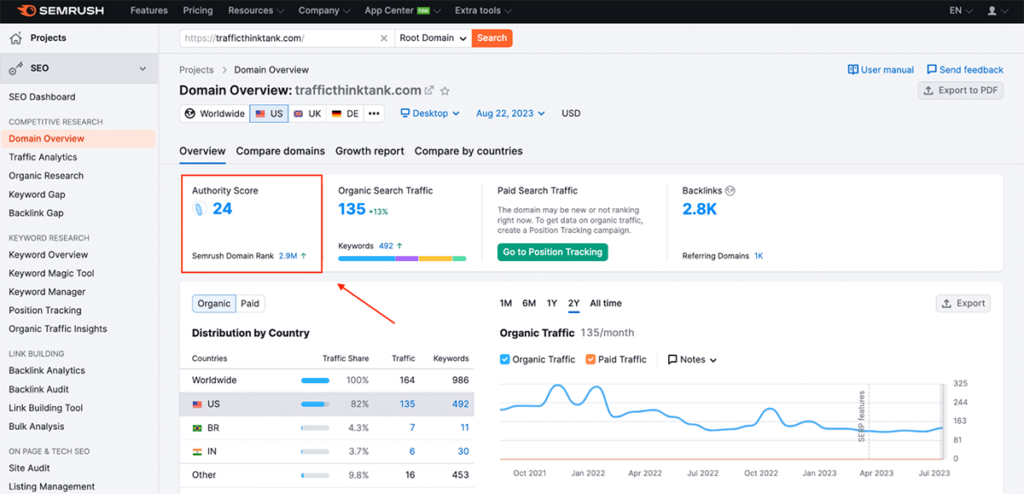Viewport: 1024px width, 494px height.
Task: Open the Desktop device dropdown
Action: (x=430, y=114)
